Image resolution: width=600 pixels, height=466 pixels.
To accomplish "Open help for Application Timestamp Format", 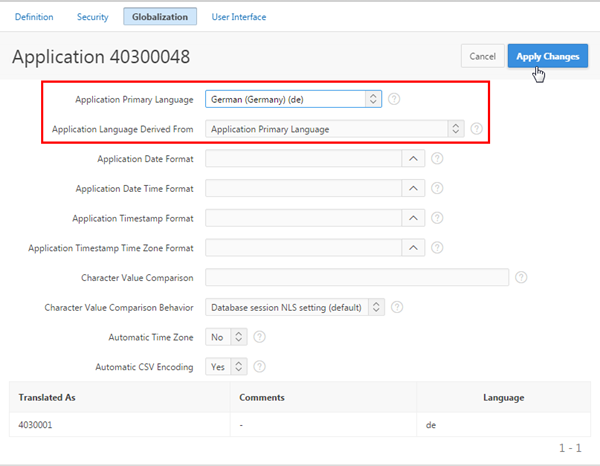I will [437, 217].
